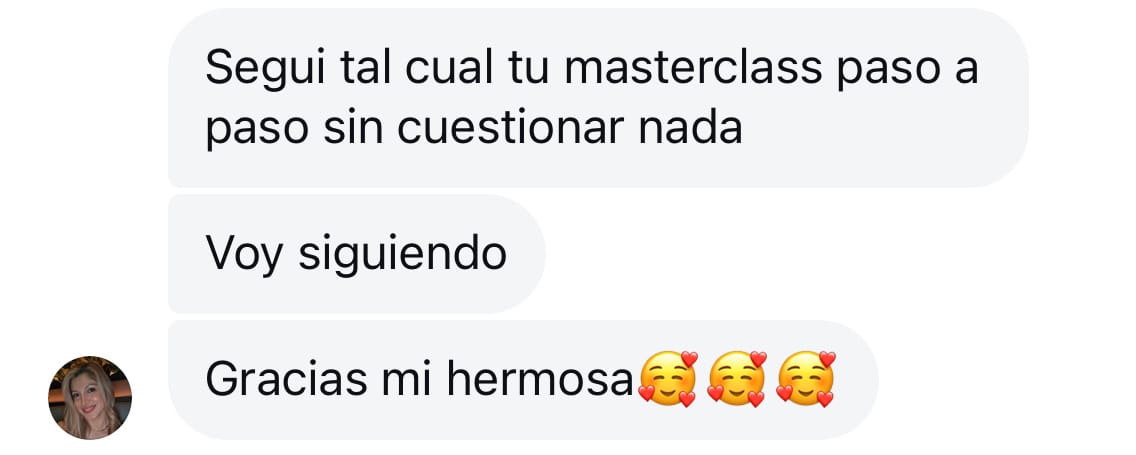This screenshot has width=1136, height=455.
Task: Open the sender's profile picture avatar
Action: pyautogui.click(x=90, y=398)
